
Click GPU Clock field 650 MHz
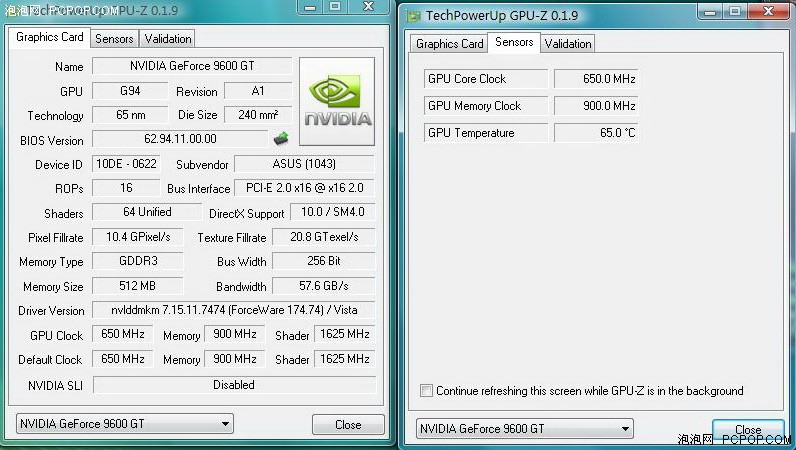pyautogui.click(x=122, y=334)
